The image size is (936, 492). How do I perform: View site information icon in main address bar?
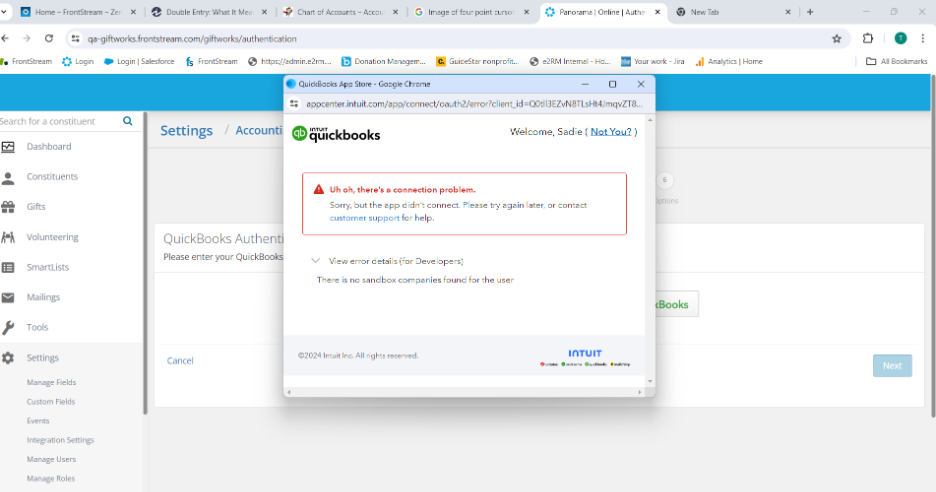[75, 38]
